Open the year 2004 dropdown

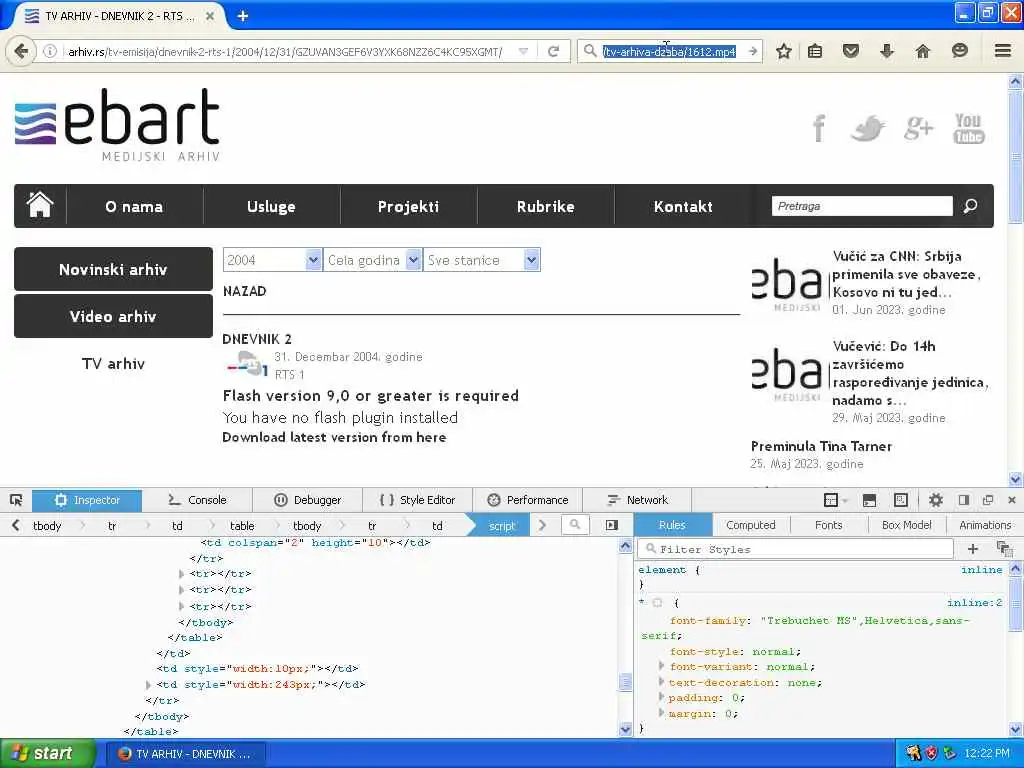(x=272, y=260)
